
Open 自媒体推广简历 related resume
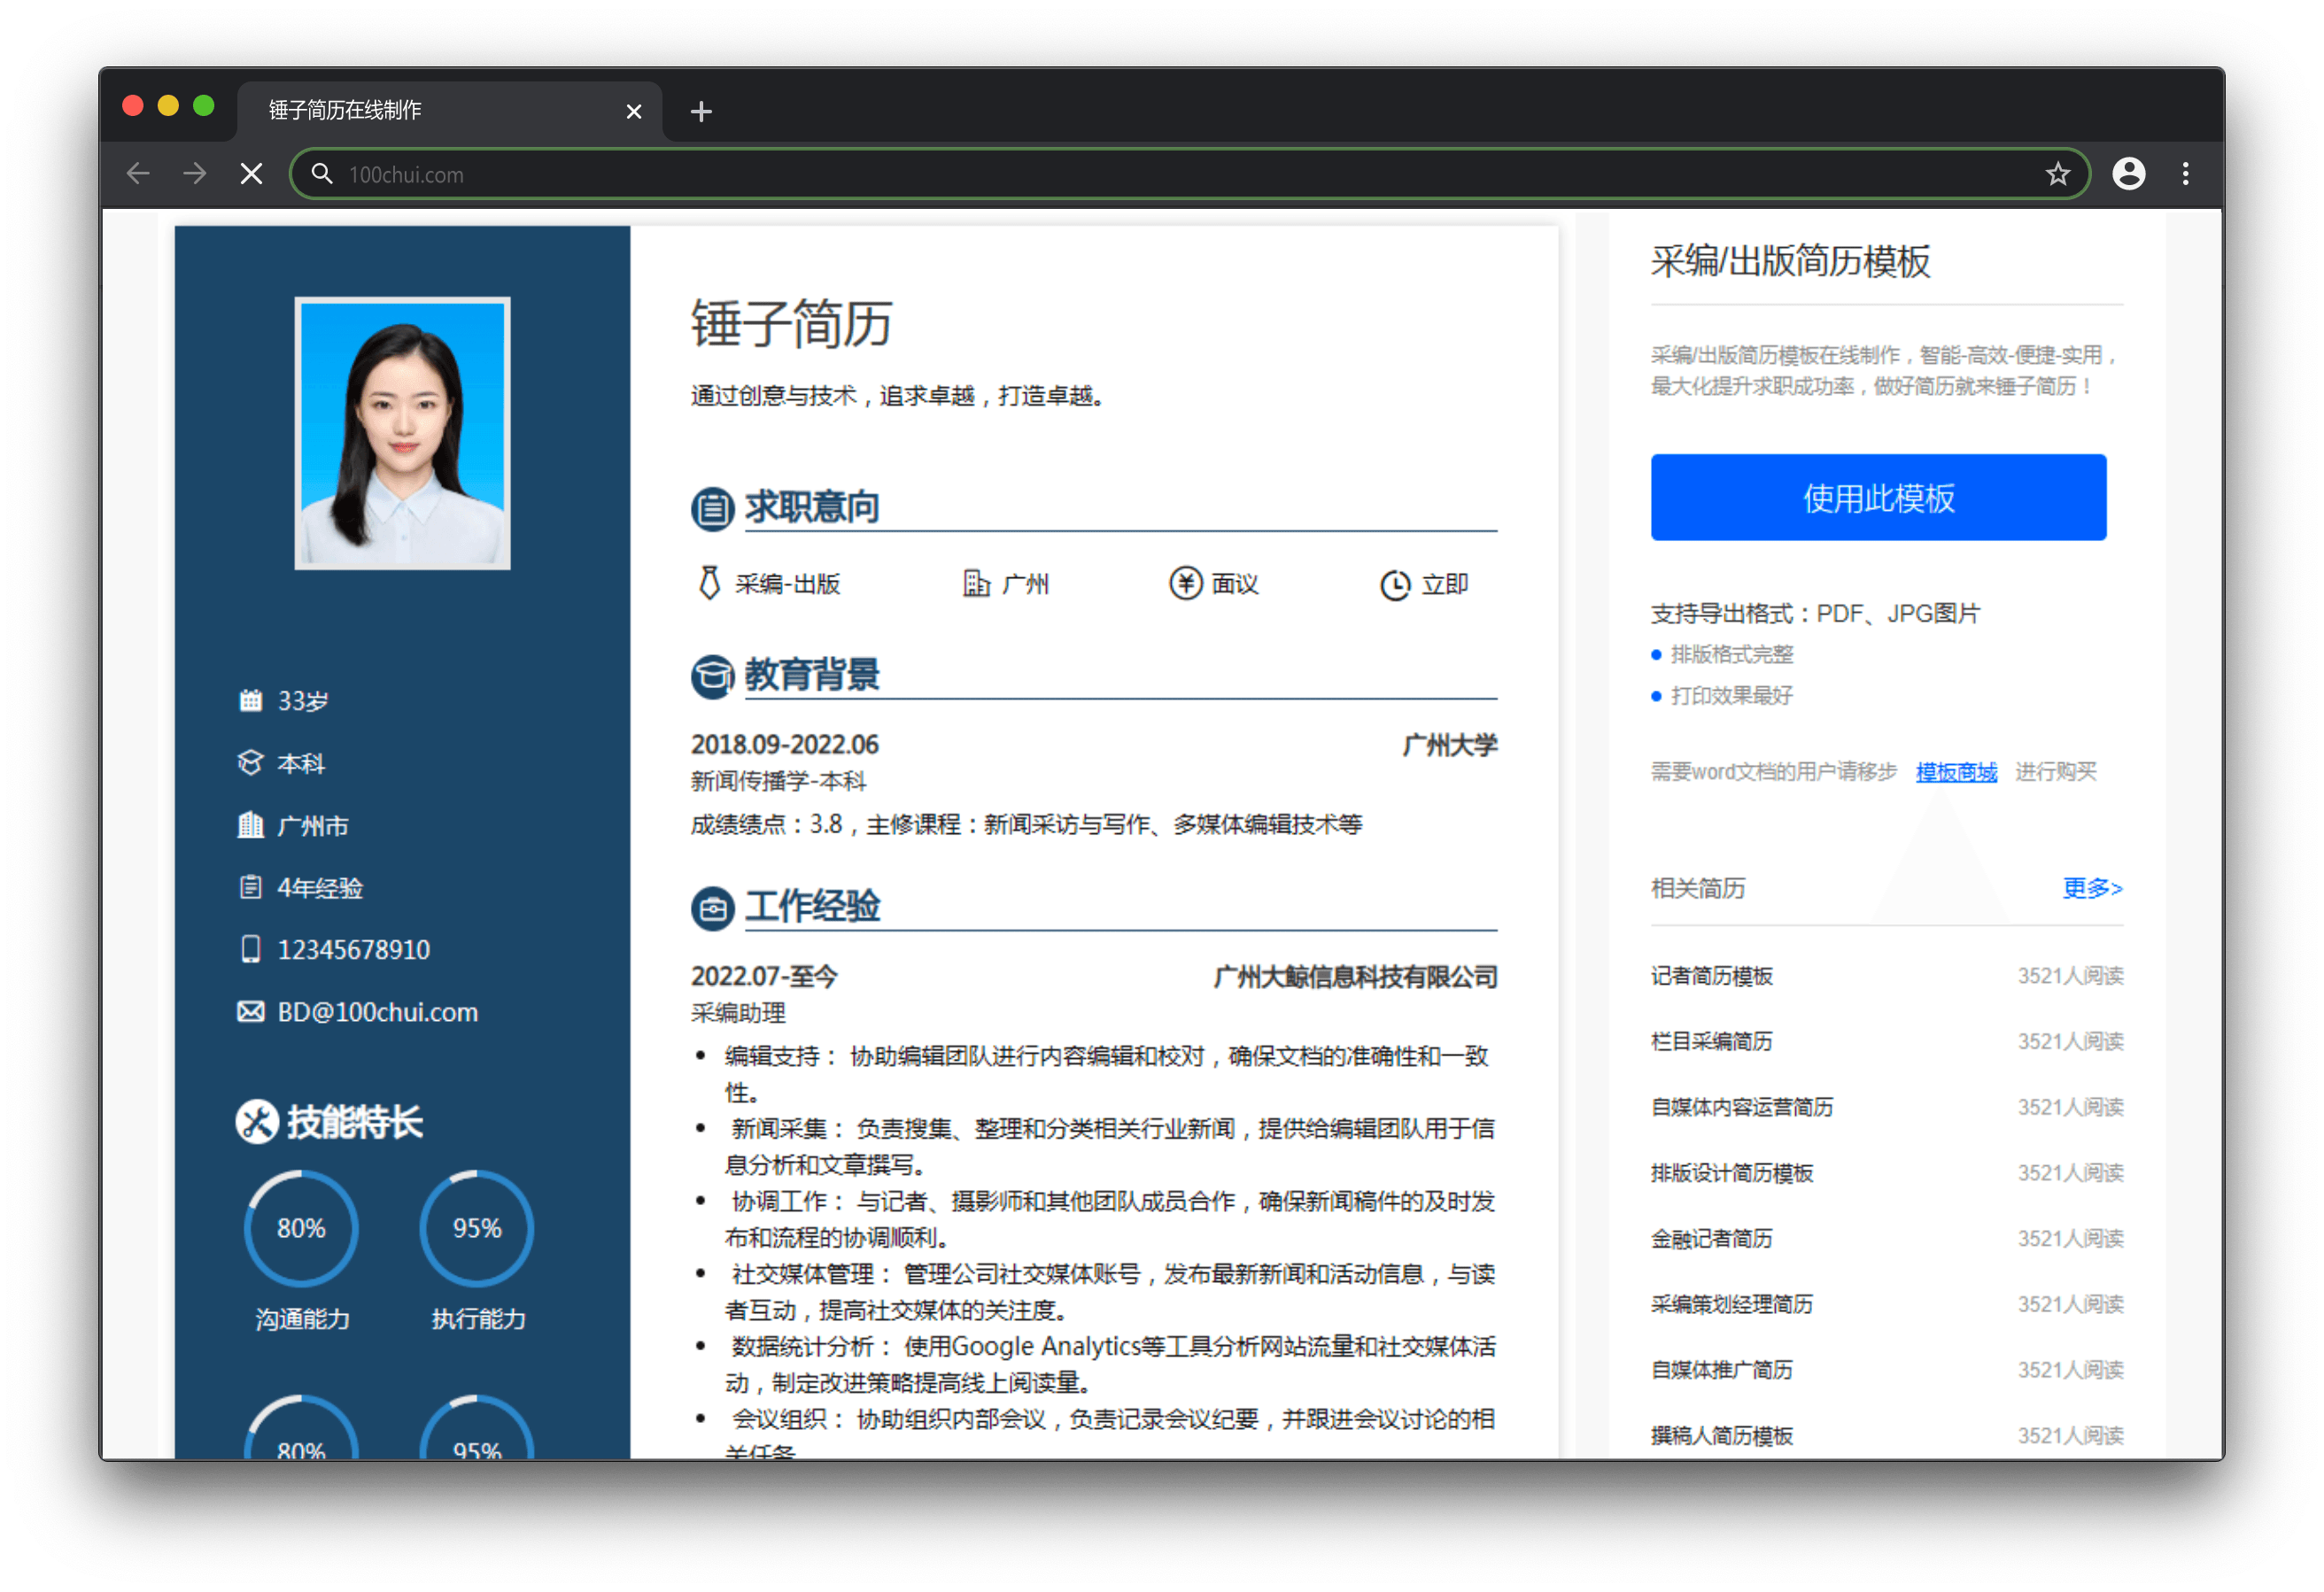coord(1721,1369)
